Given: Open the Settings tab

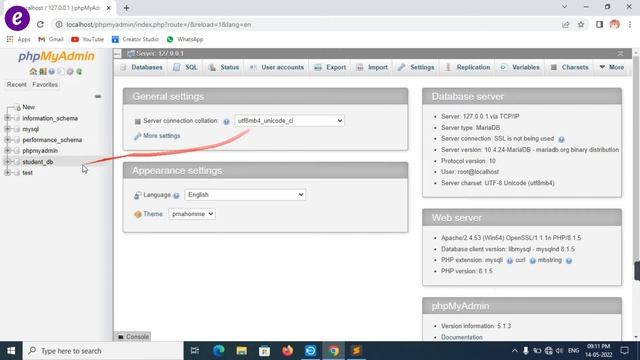Looking at the screenshot, I should 417,67.
